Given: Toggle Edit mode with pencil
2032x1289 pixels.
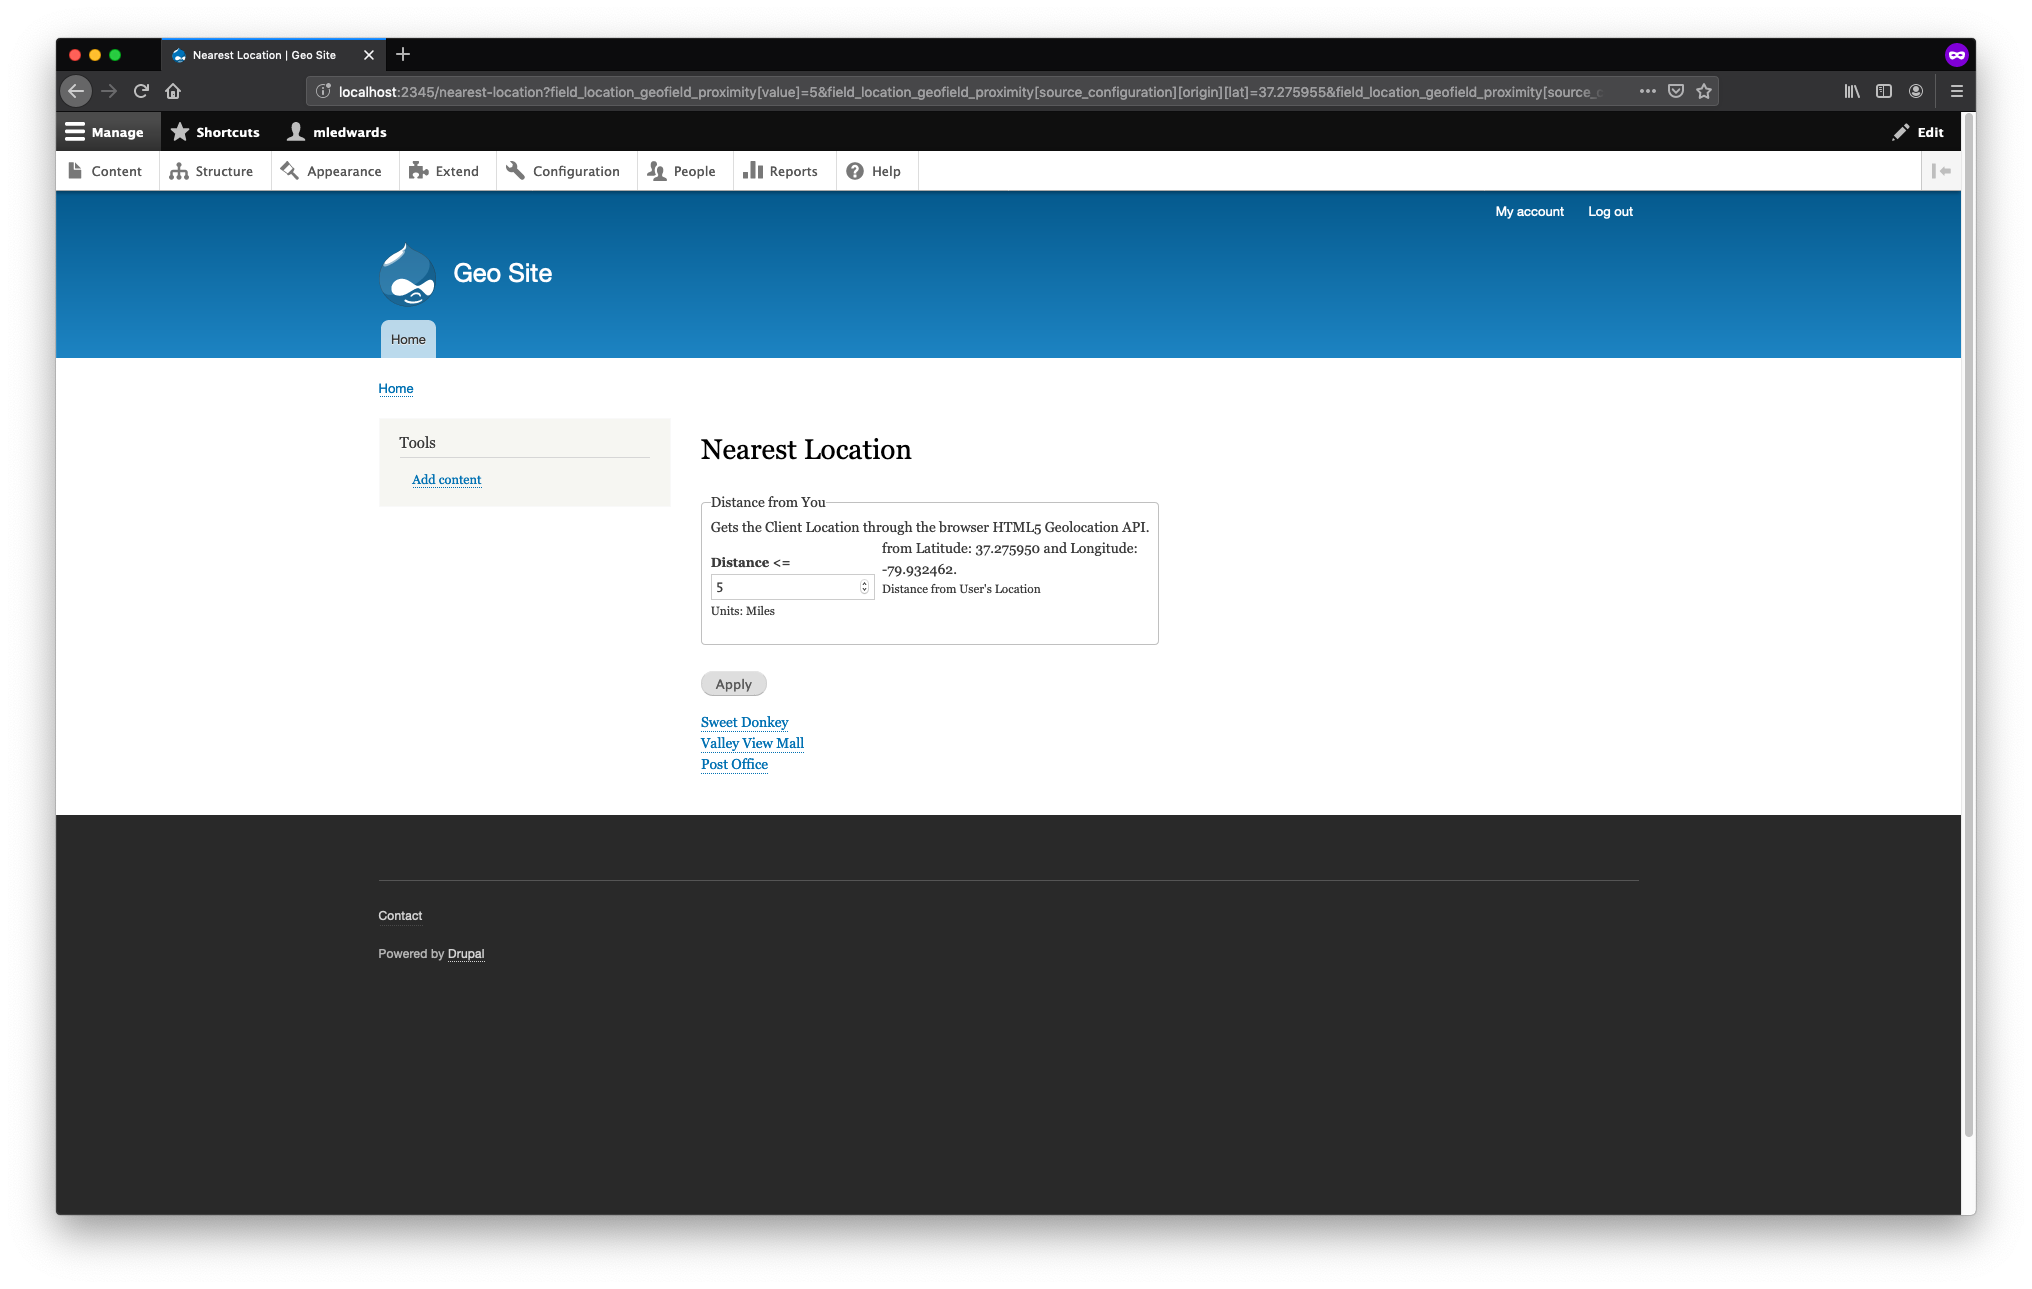Looking at the screenshot, I should click(x=1918, y=132).
